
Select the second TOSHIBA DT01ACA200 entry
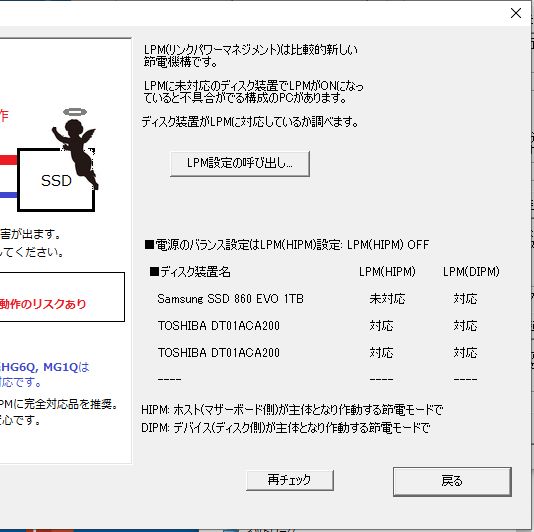click(x=219, y=353)
